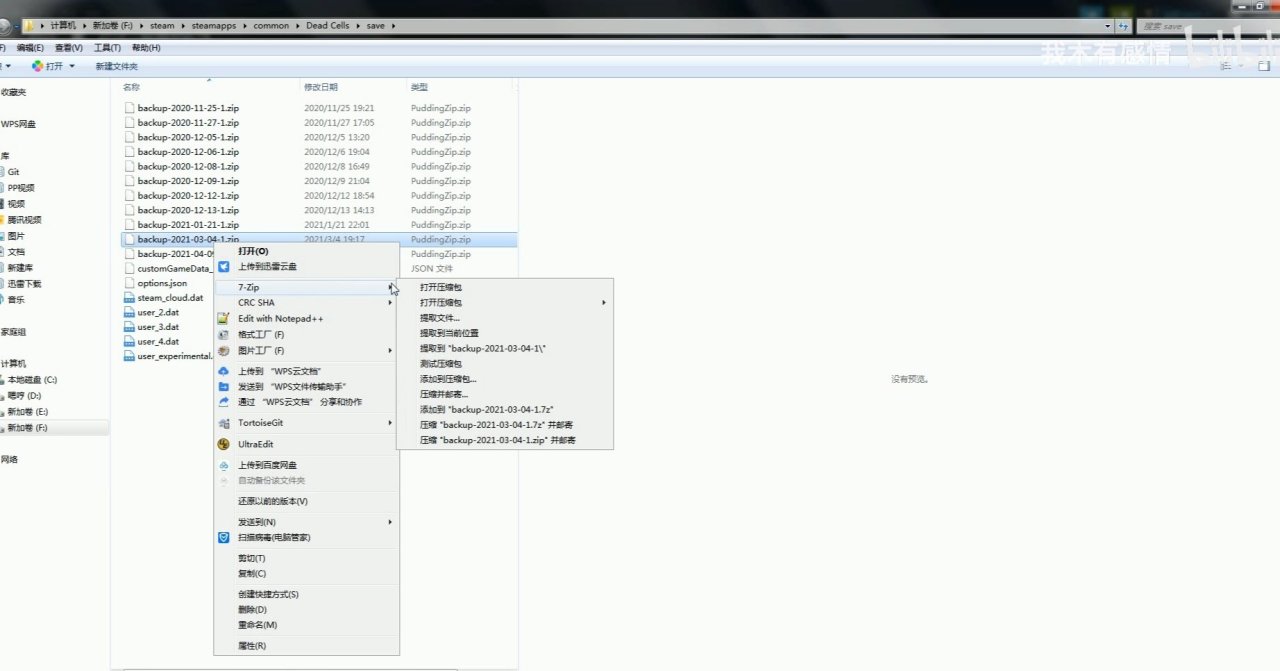Select 本地磁盘 (C:) in navigation pane
Screen dimensions: 1280x671
pyautogui.click(x=33, y=380)
